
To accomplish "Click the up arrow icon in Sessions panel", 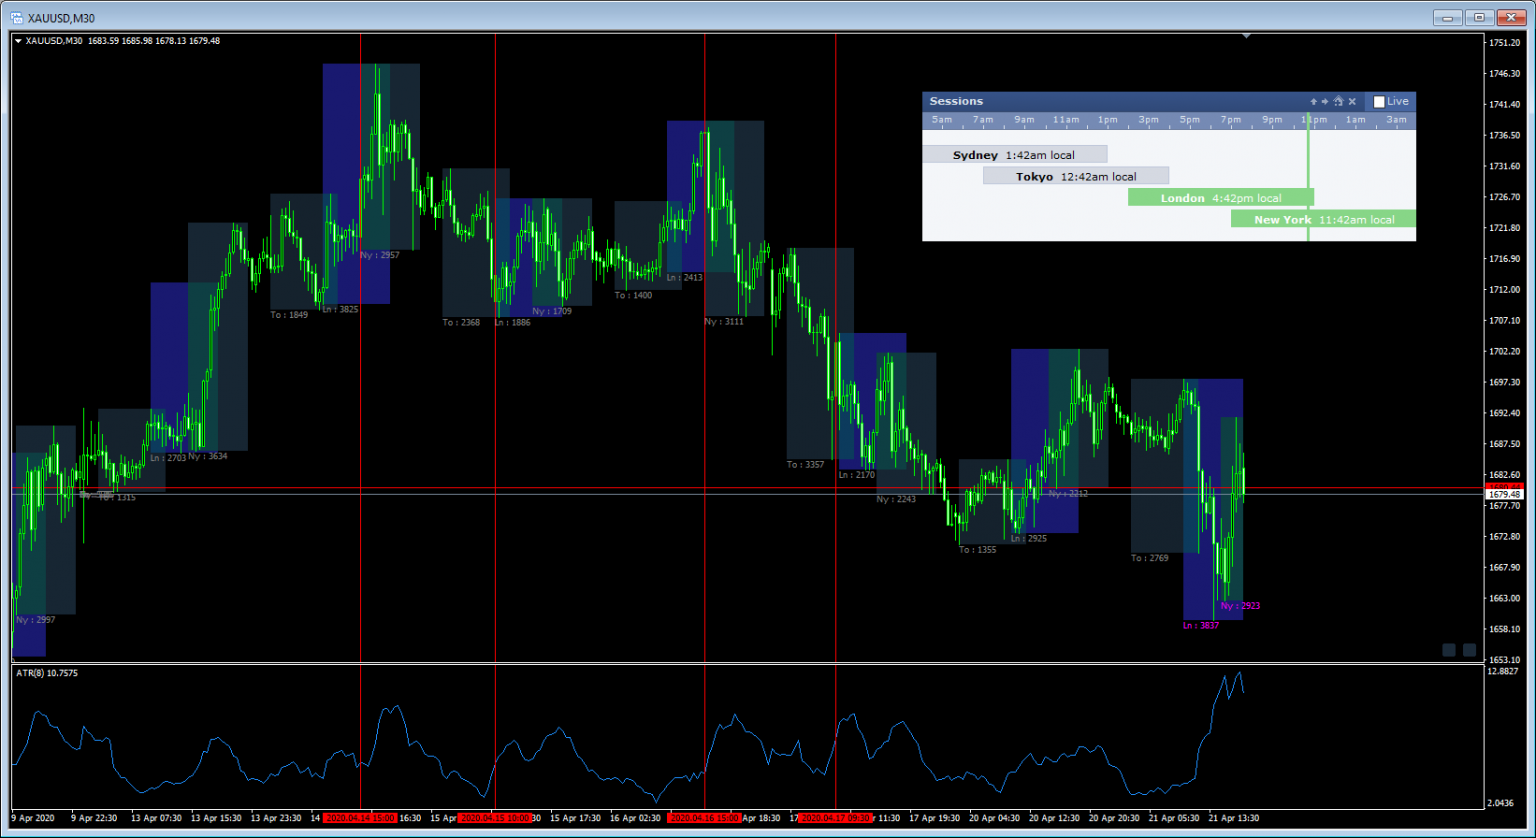I will pyautogui.click(x=1314, y=102).
